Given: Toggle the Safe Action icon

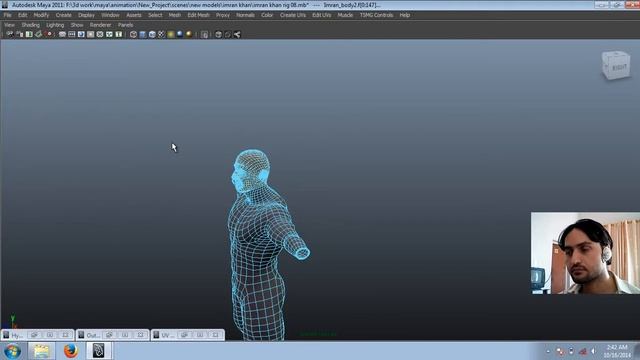Looking at the screenshot, I should click(109, 34).
